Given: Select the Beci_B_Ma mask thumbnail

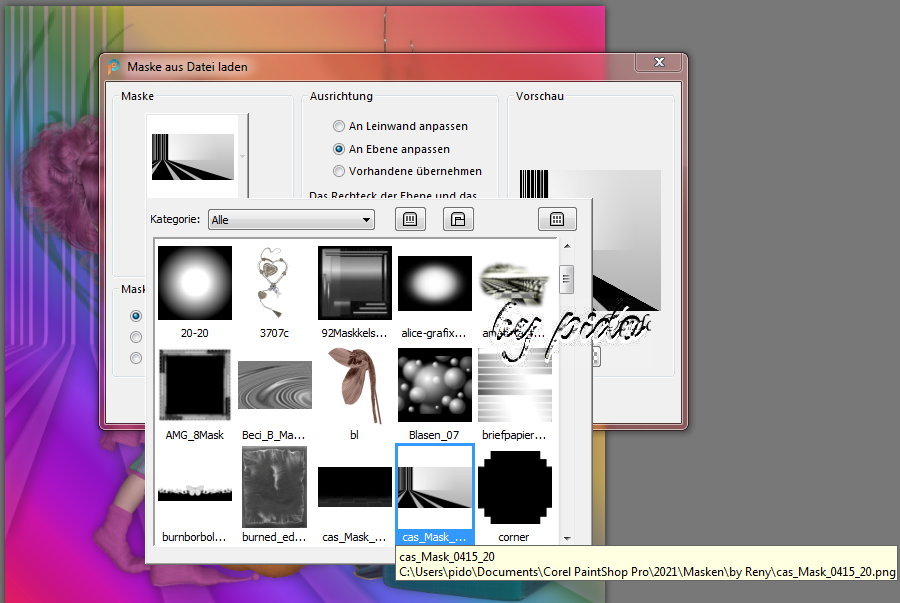Looking at the screenshot, I should [273, 385].
